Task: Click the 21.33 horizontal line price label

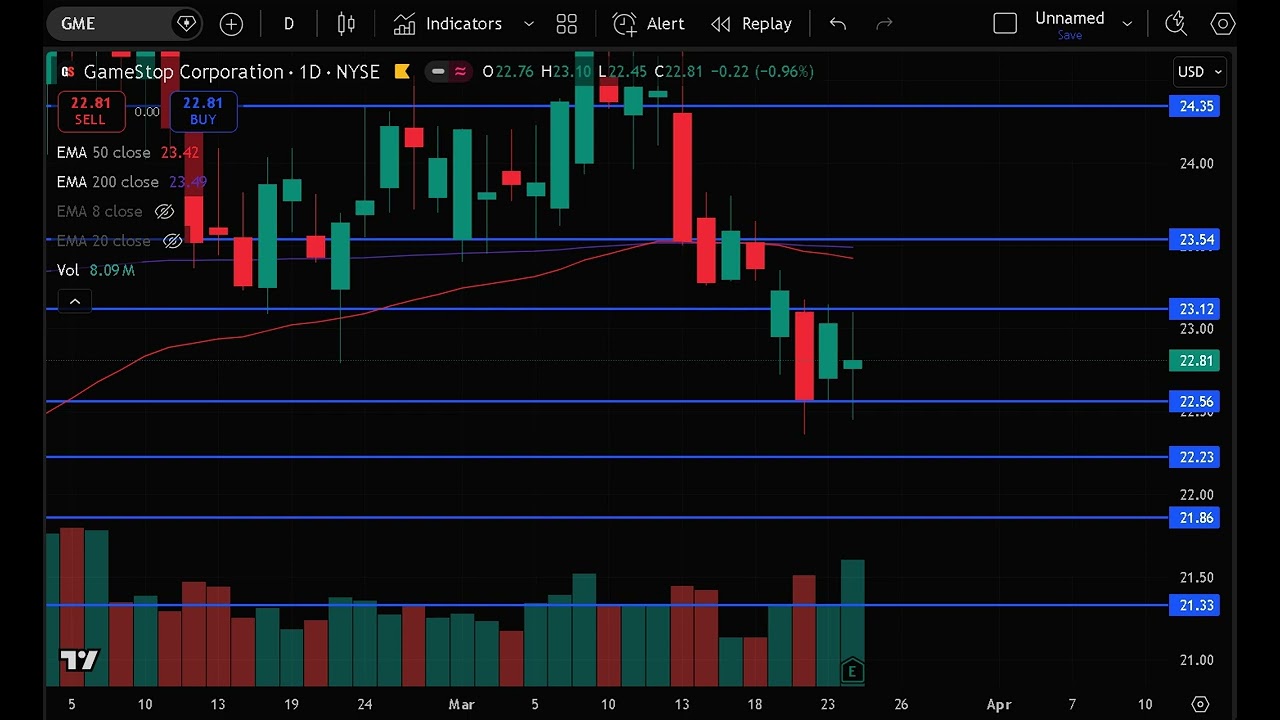Action: [1195, 605]
